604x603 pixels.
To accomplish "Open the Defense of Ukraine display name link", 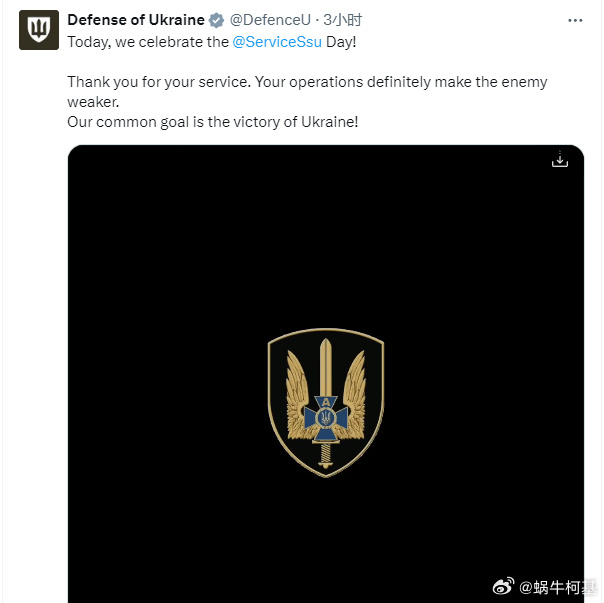I will click(x=135, y=21).
